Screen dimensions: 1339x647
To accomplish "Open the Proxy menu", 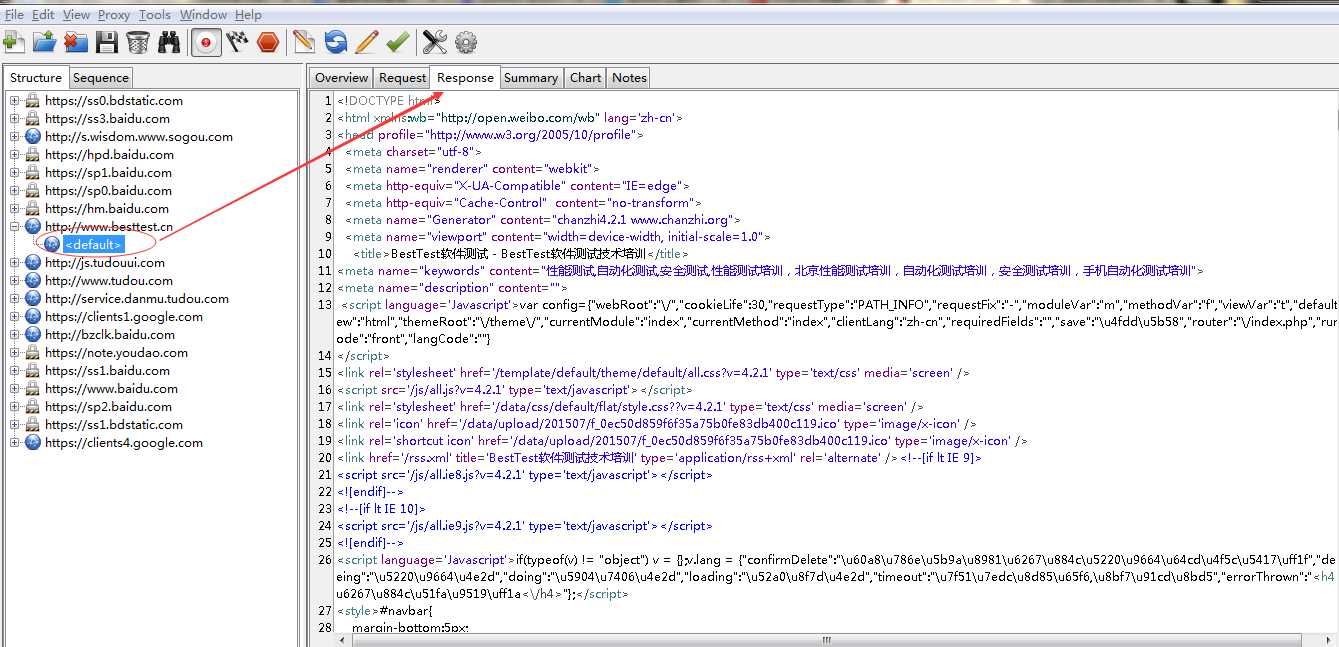I will [114, 15].
